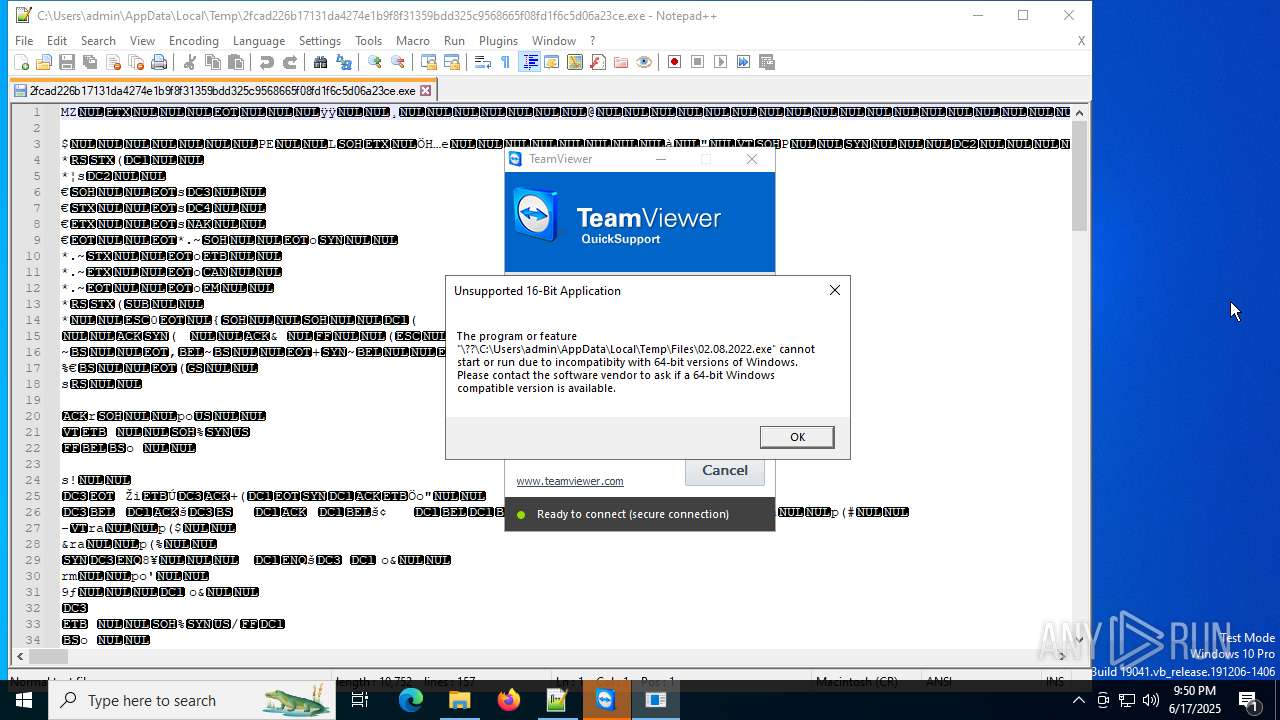Click line number 20 in the margin

[34, 416]
